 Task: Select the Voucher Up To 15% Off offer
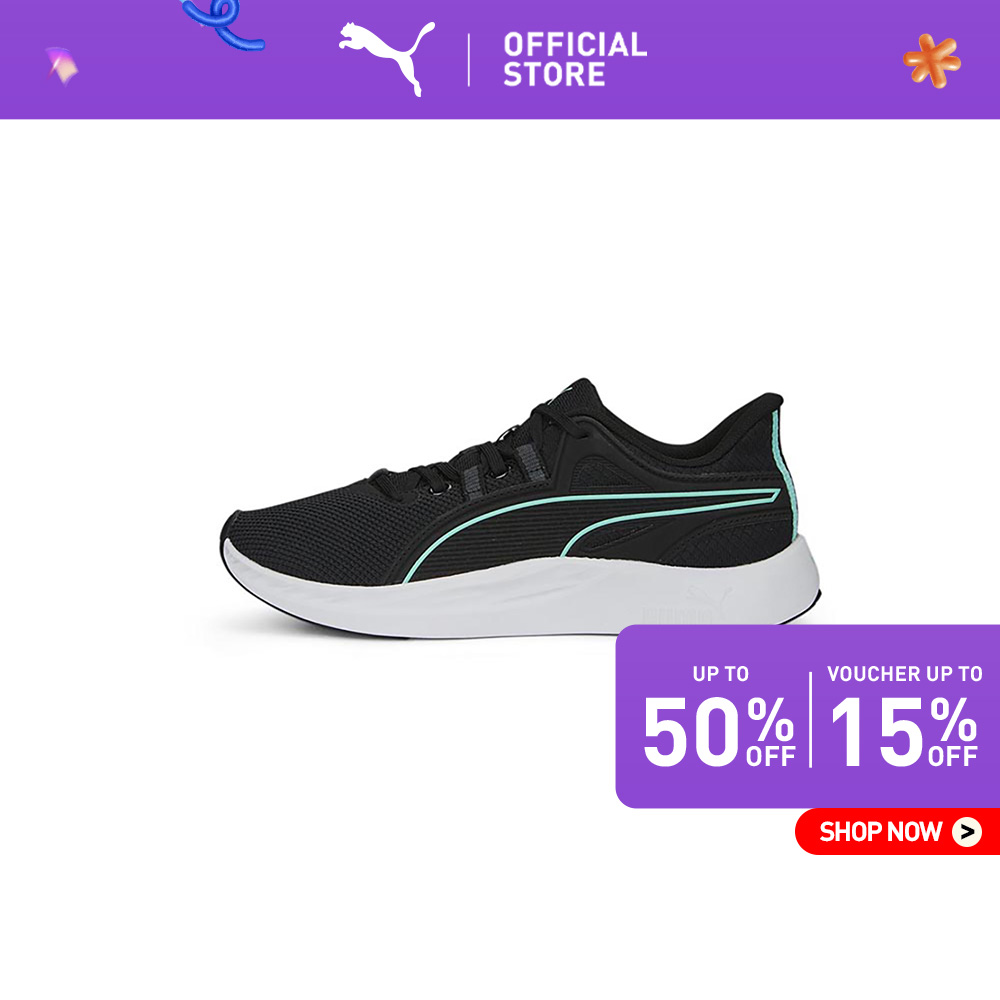pyautogui.click(x=904, y=717)
